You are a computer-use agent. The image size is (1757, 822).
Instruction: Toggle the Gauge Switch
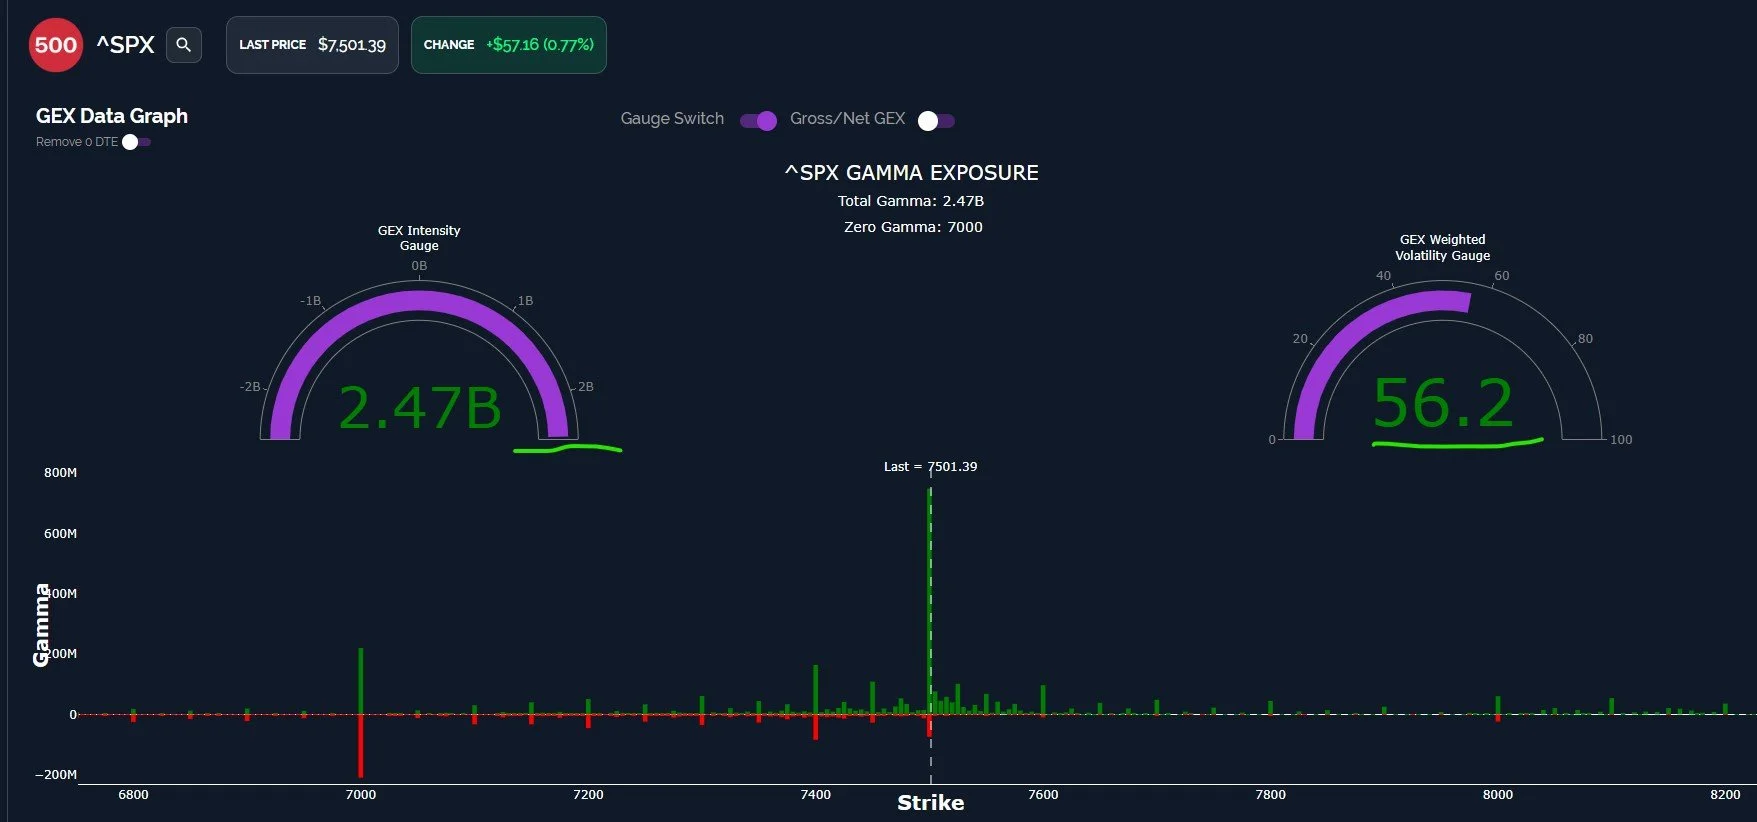click(x=759, y=120)
